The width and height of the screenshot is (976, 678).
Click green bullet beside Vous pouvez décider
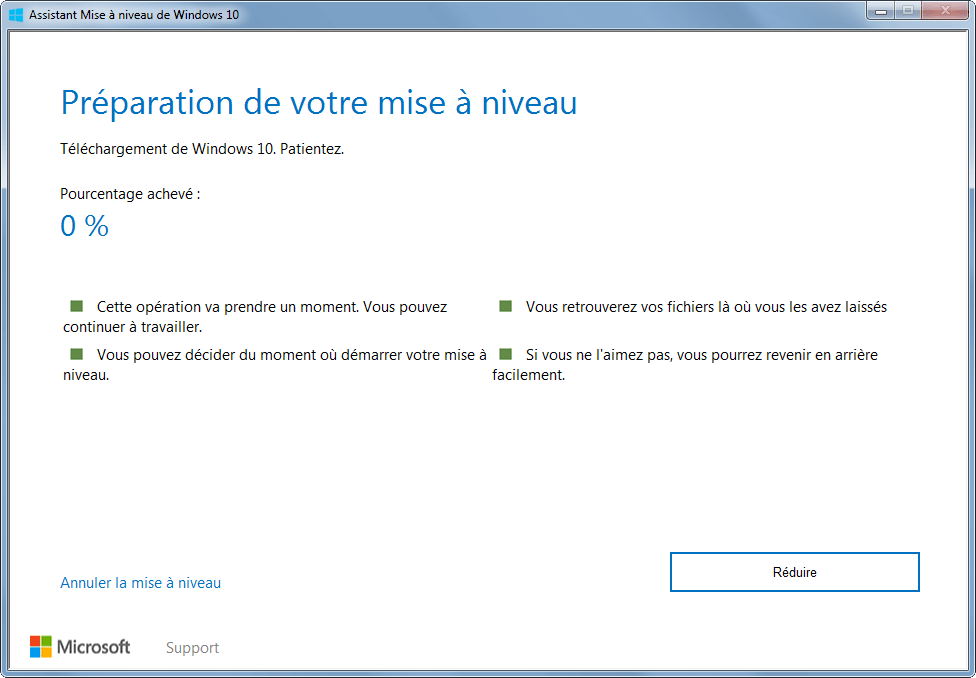click(77, 354)
